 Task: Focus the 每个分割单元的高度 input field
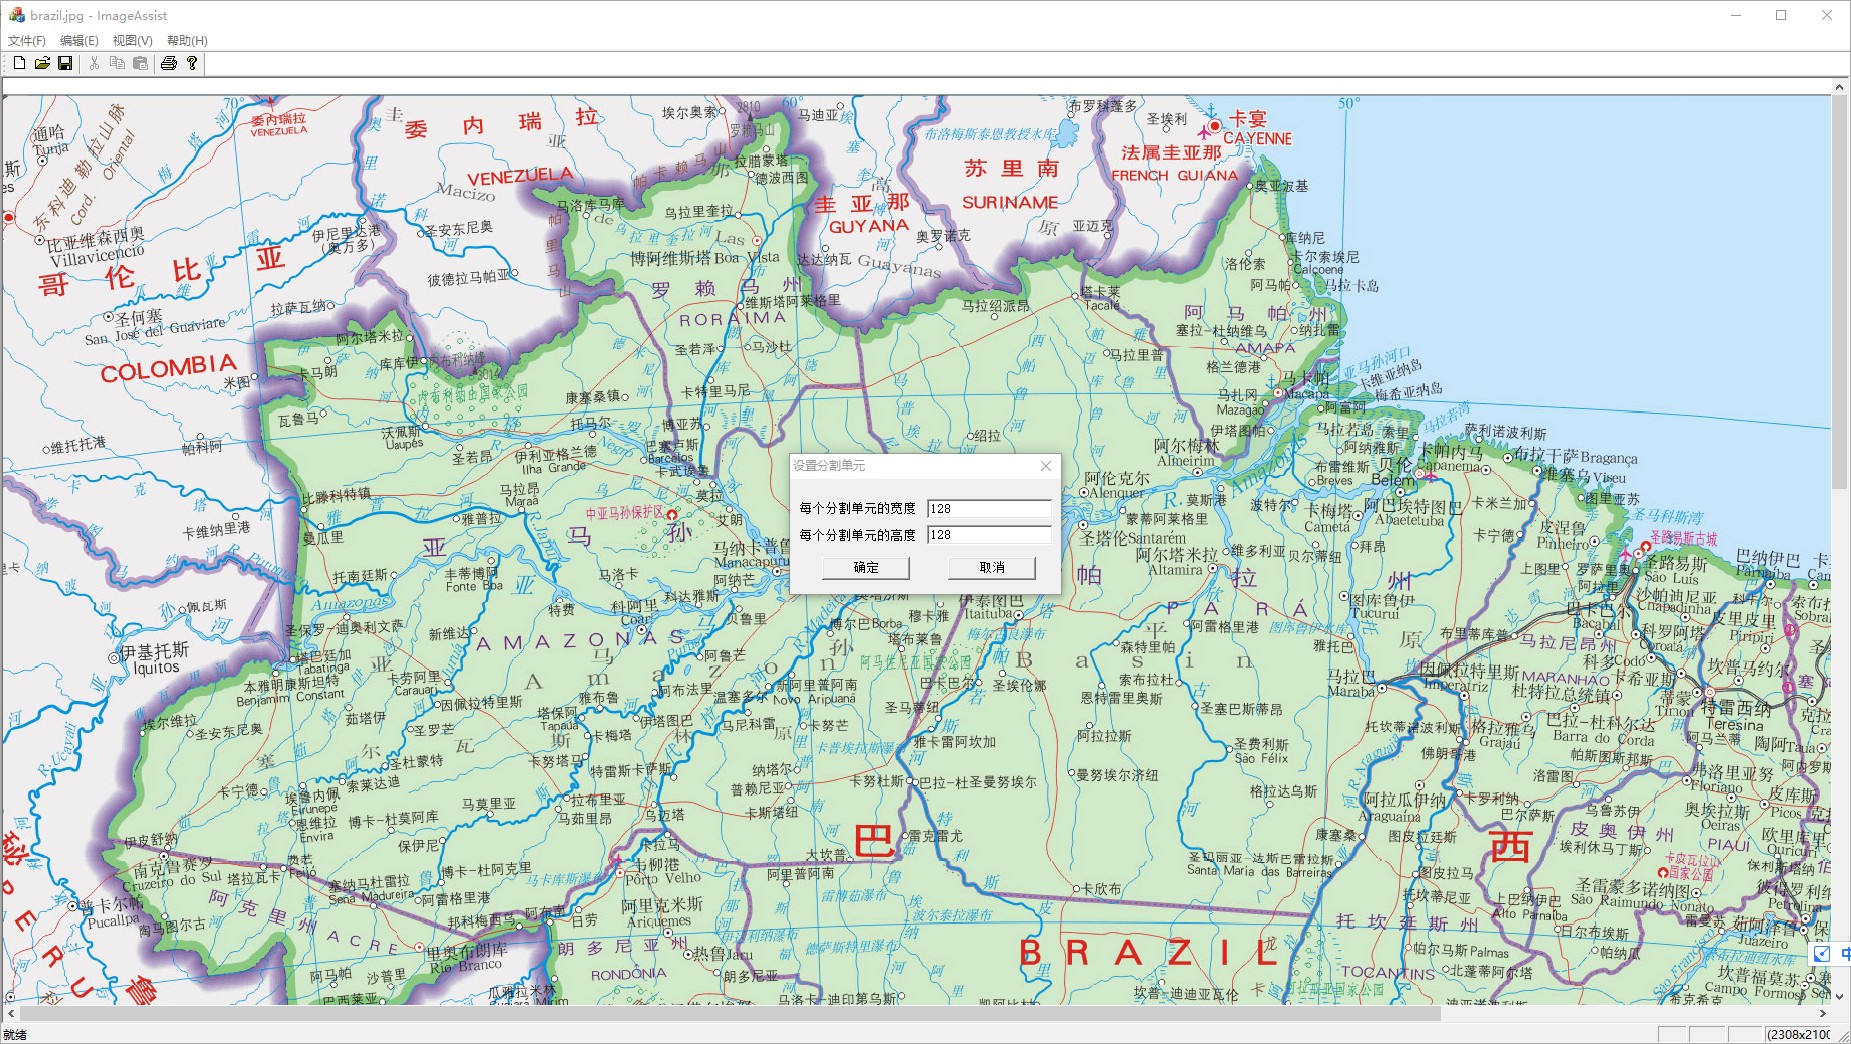click(989, 535)
